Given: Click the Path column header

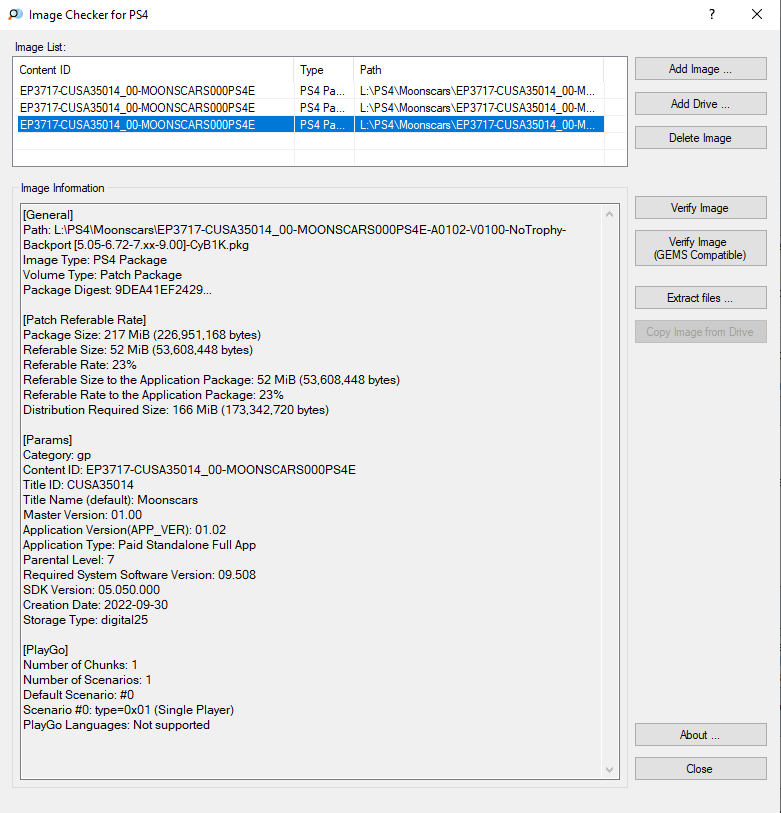Looking at the screenshot, I should [x=479, y=70].
